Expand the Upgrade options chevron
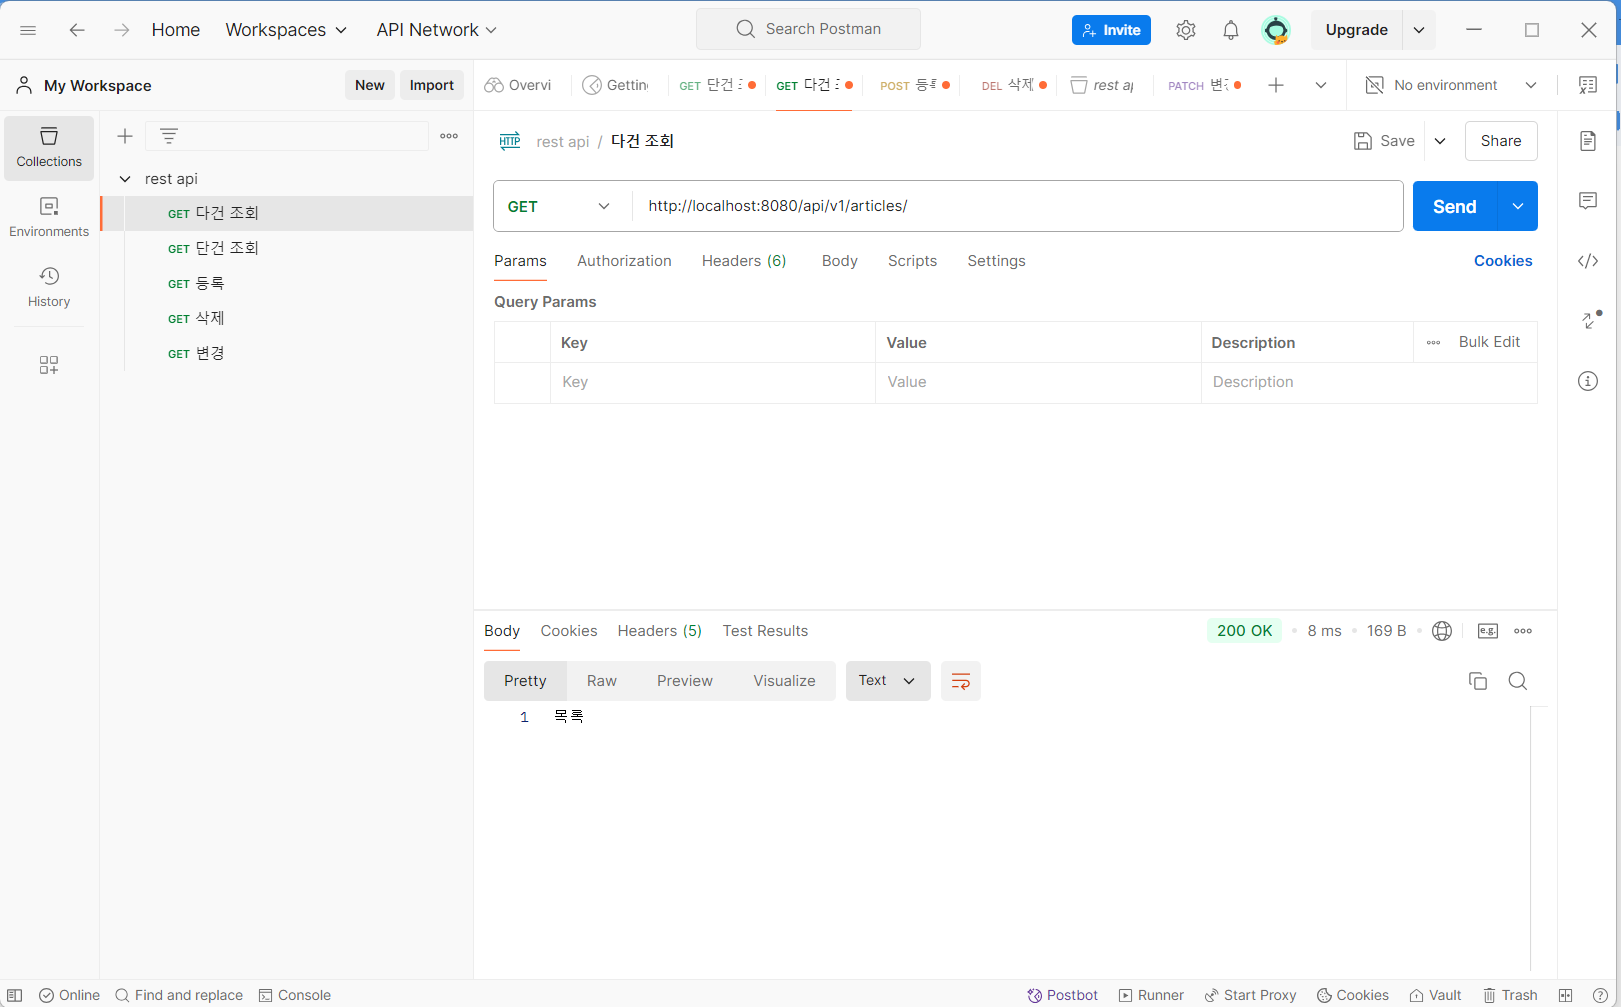This screenshot has height=1007, width=1621. click(x=1419, y=30)
